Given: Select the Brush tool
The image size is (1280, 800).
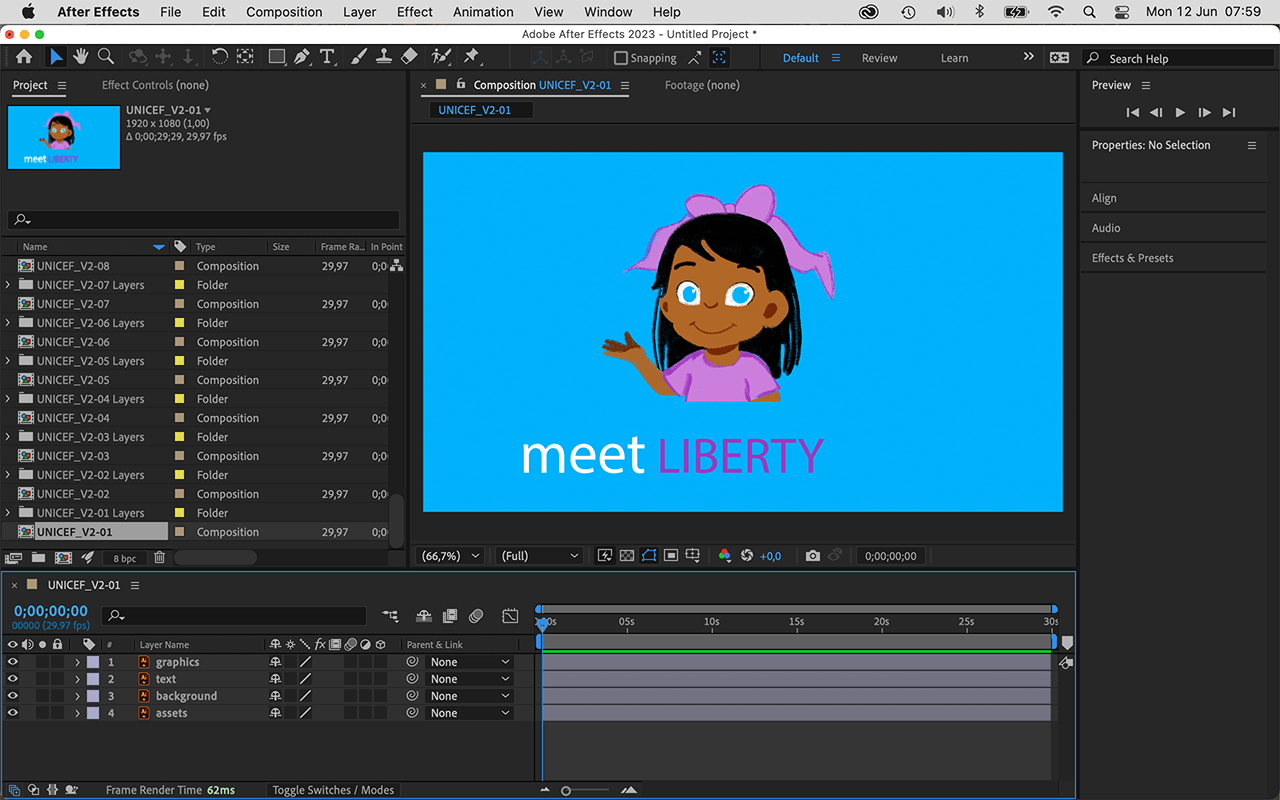Looking at the screenshot, I should tap(359, 57).
